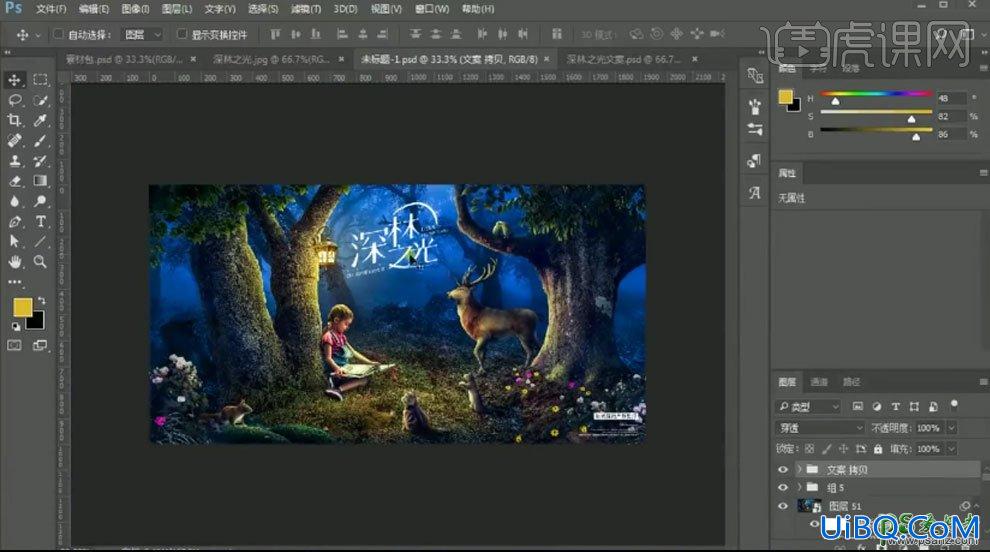Toggle shape layer filter in Layers panel
The height and width of the screenshot is (552, 990).
(x=914, y=406)
